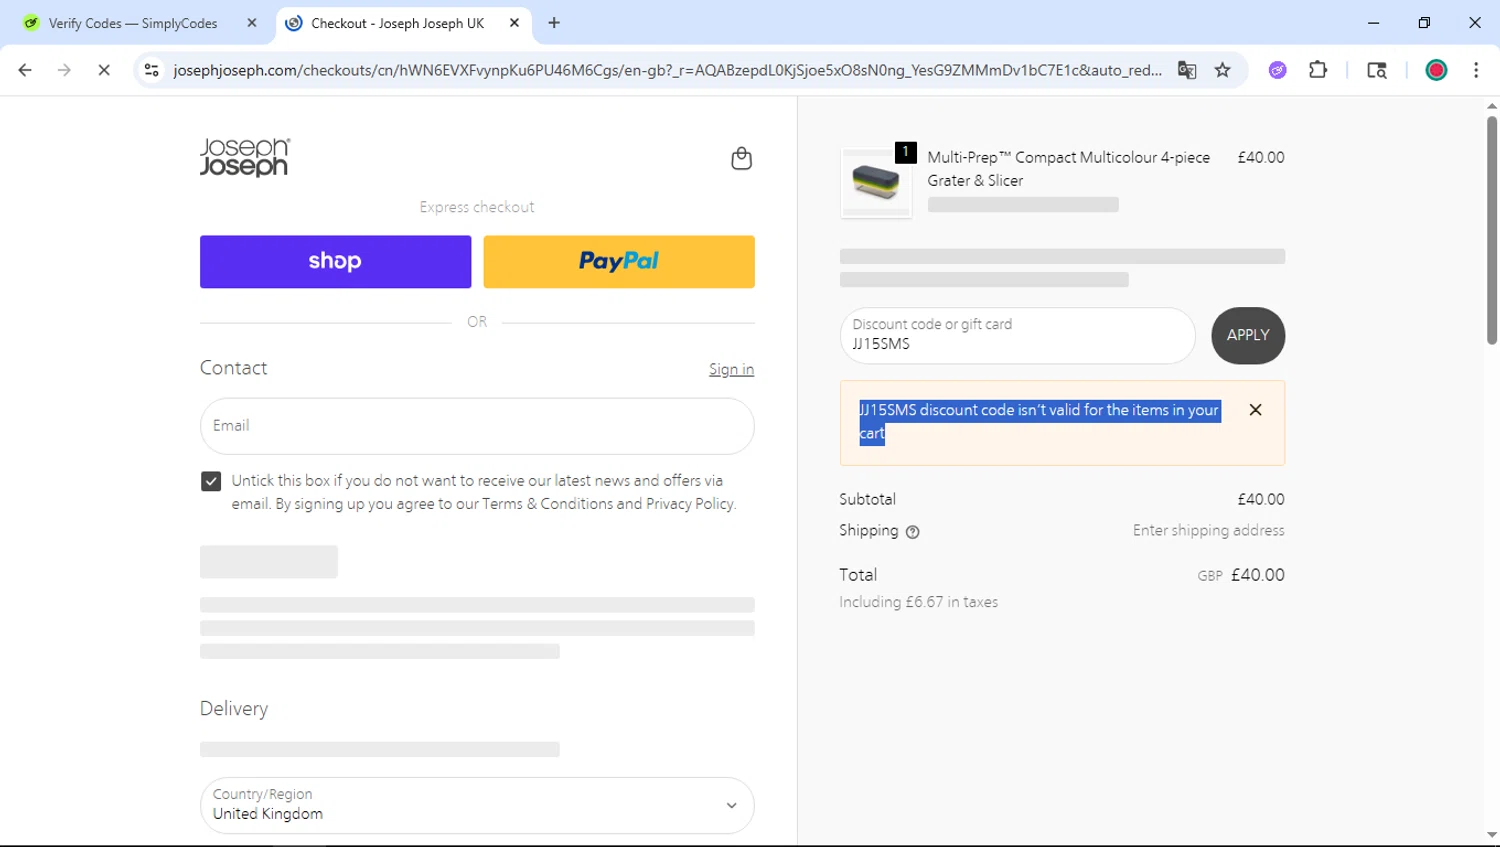Click the browser address bar URL
1500x847 pixels.
667,70
